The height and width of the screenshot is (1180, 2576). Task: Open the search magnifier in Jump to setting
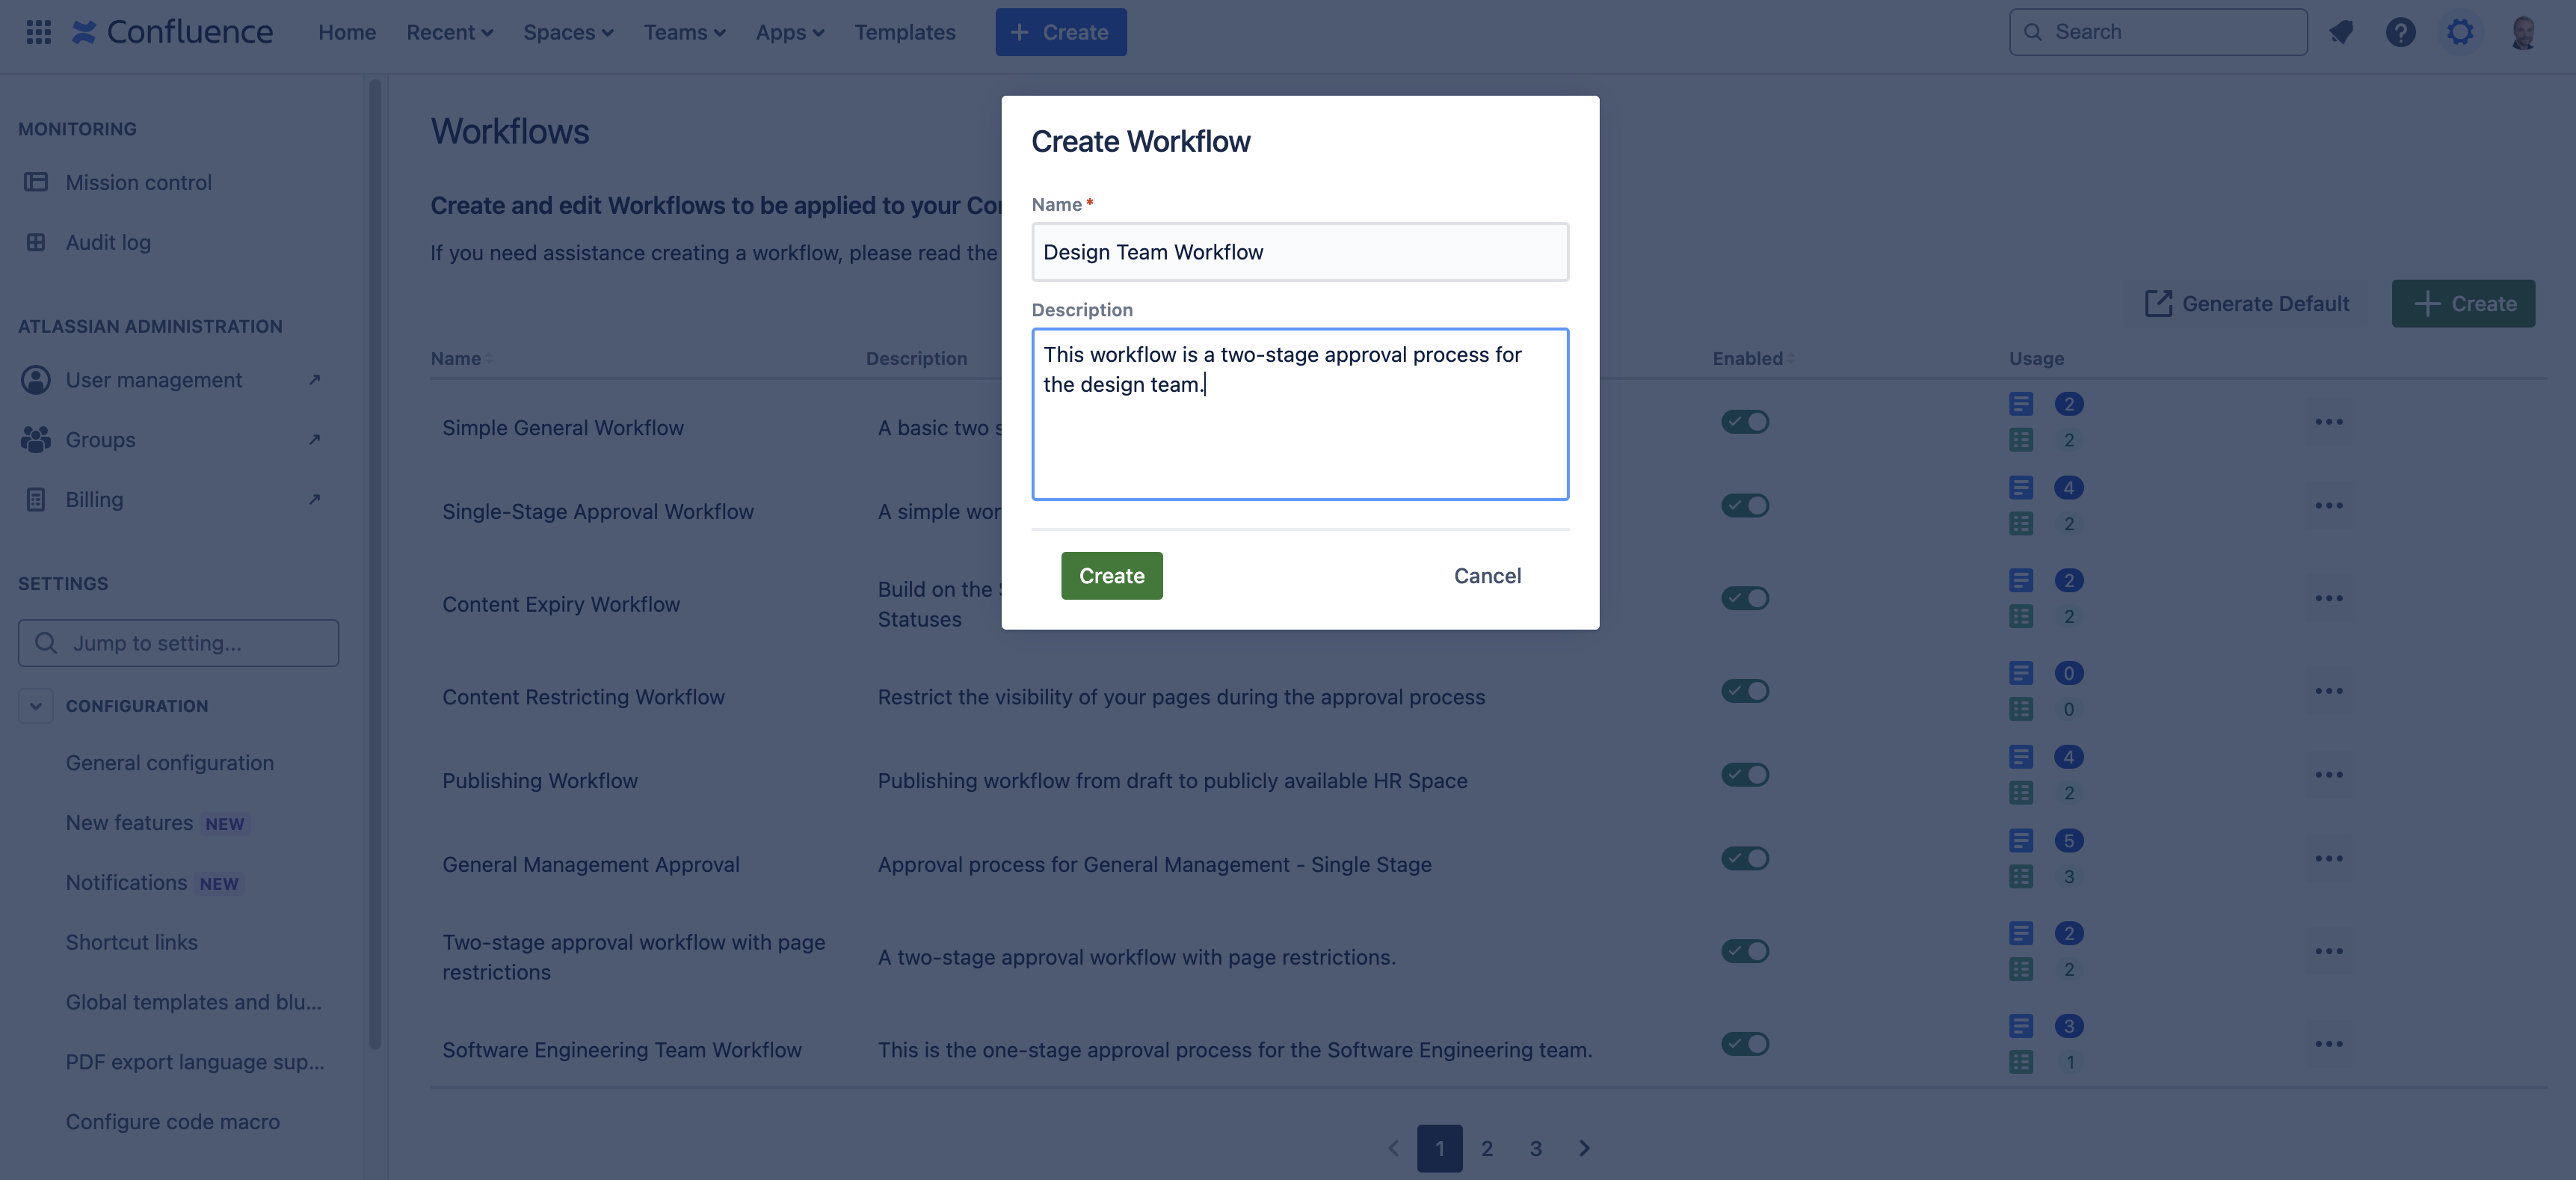[46, 643]
